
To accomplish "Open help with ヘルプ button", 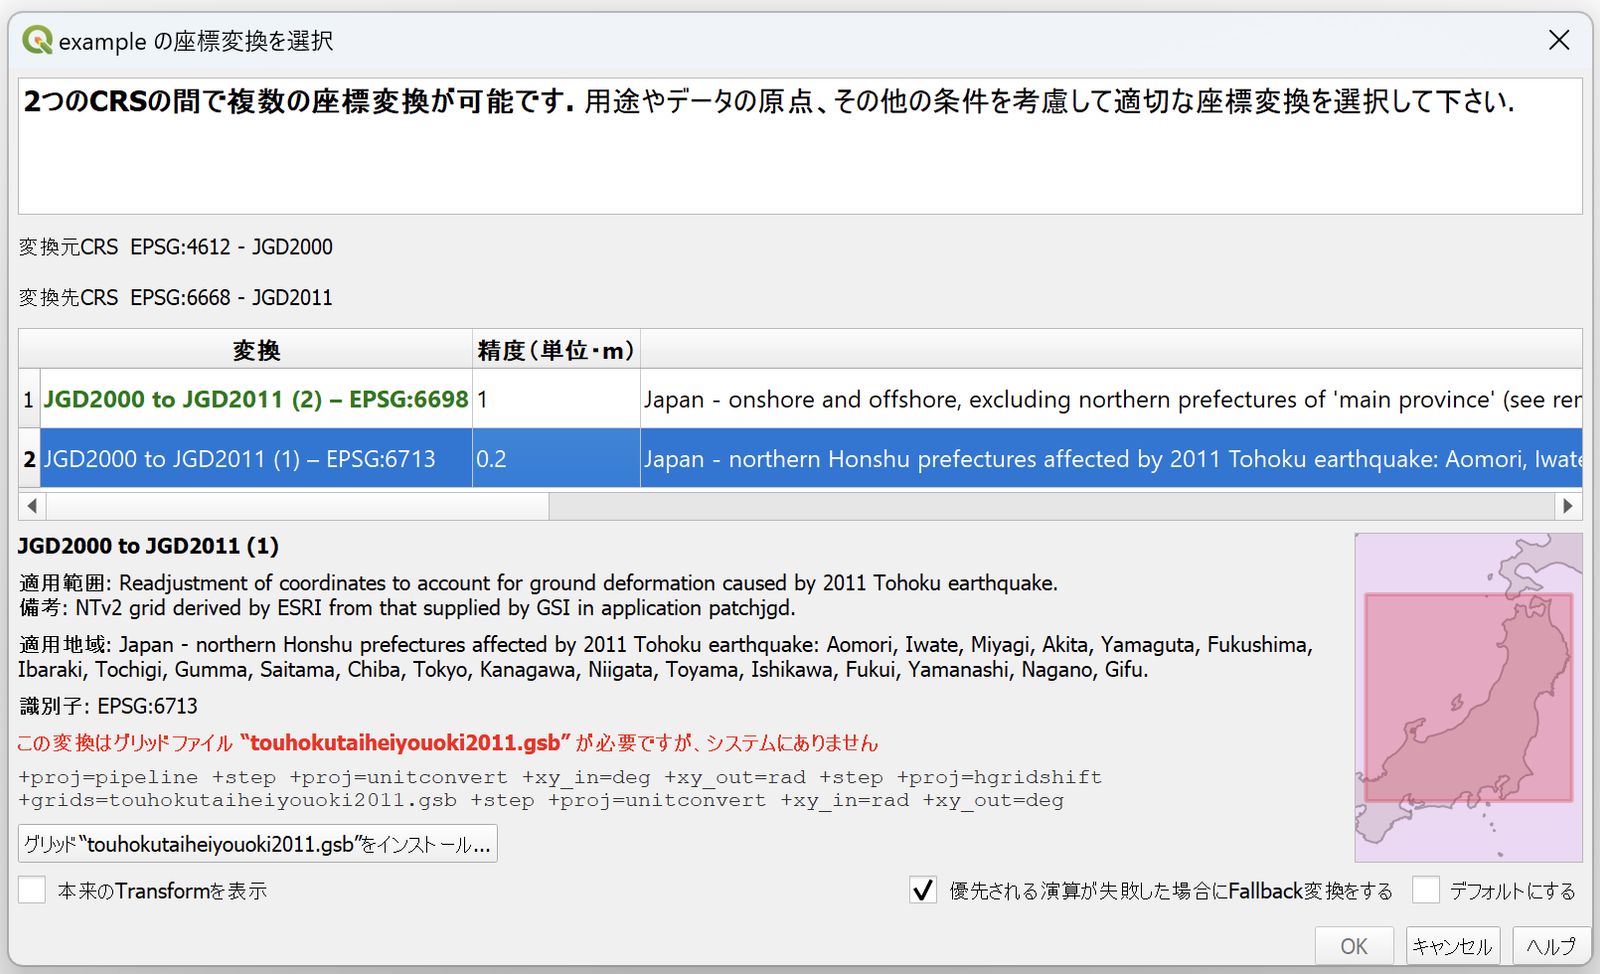I will pos(1552,946).
